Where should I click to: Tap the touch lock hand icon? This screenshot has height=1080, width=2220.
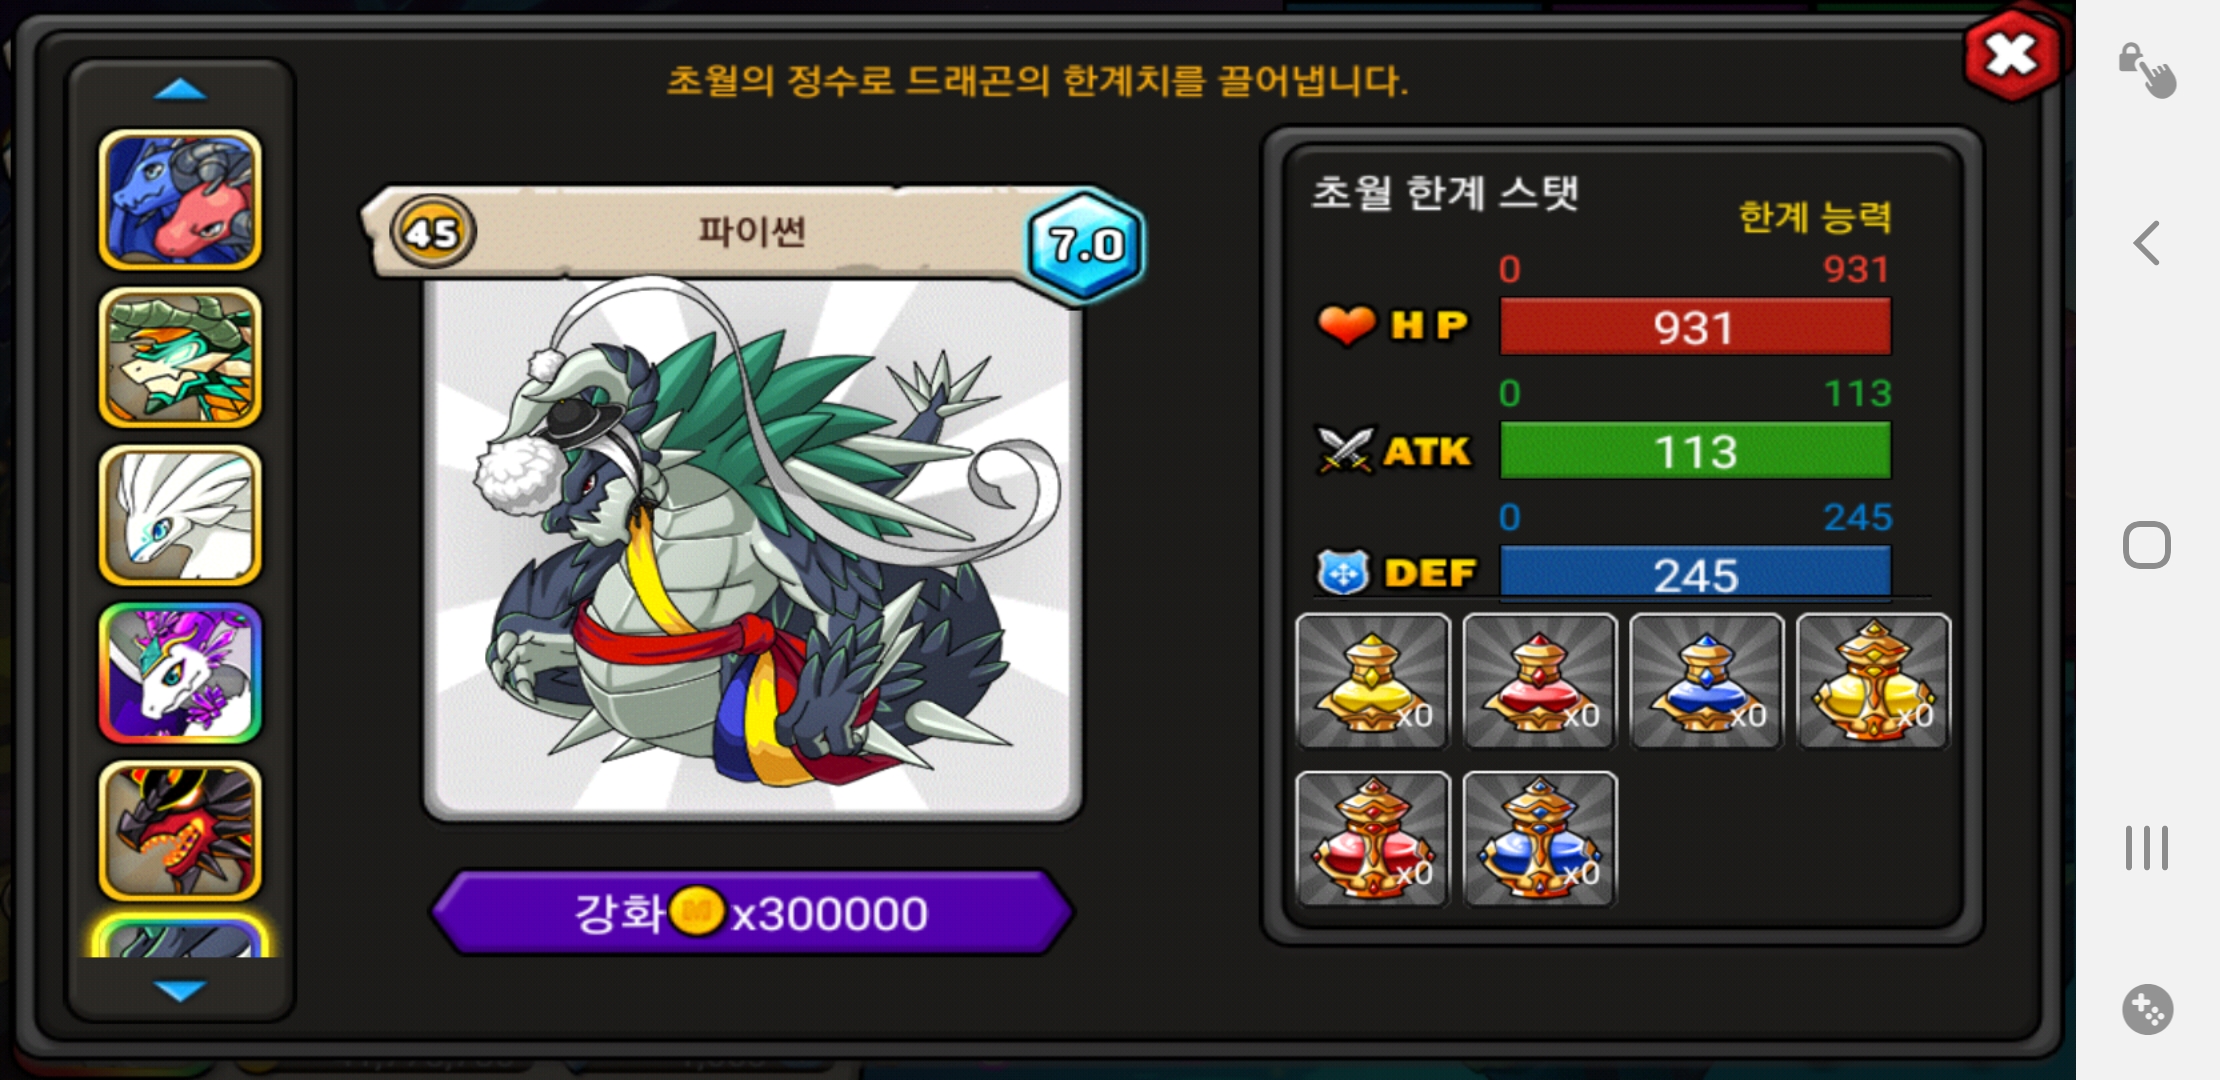(2147, 71)
